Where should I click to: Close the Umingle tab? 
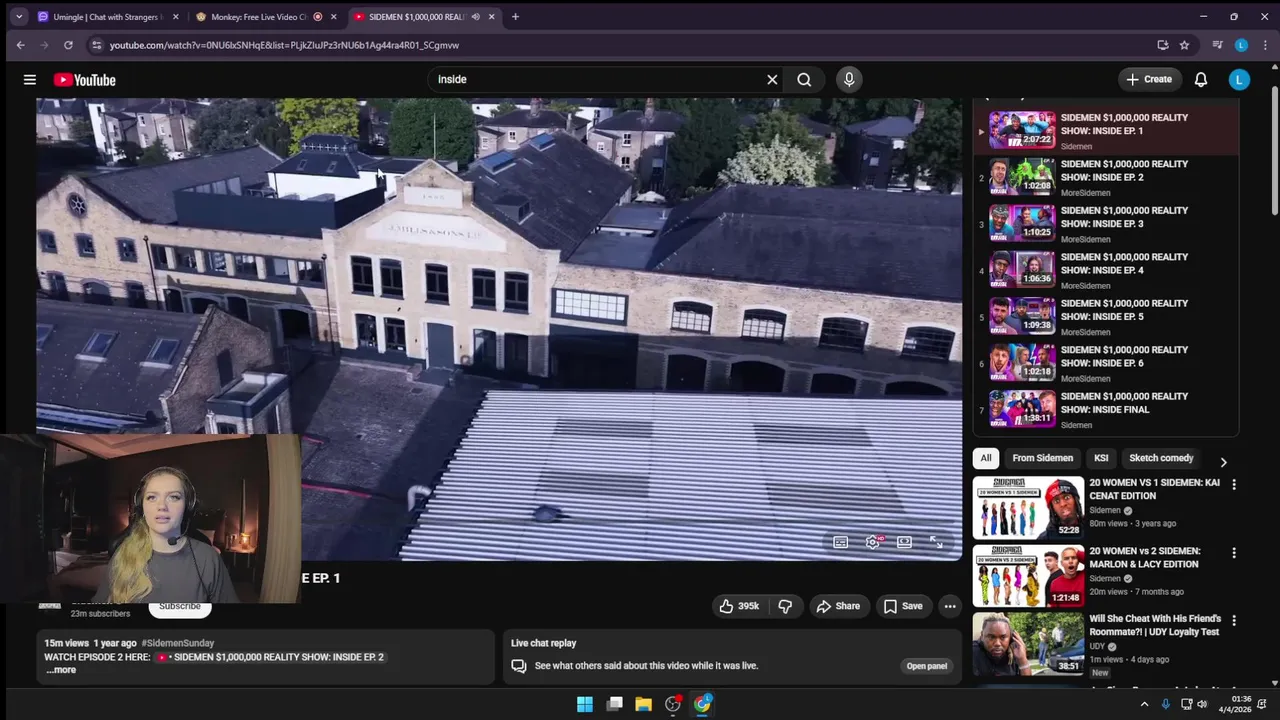176,17
